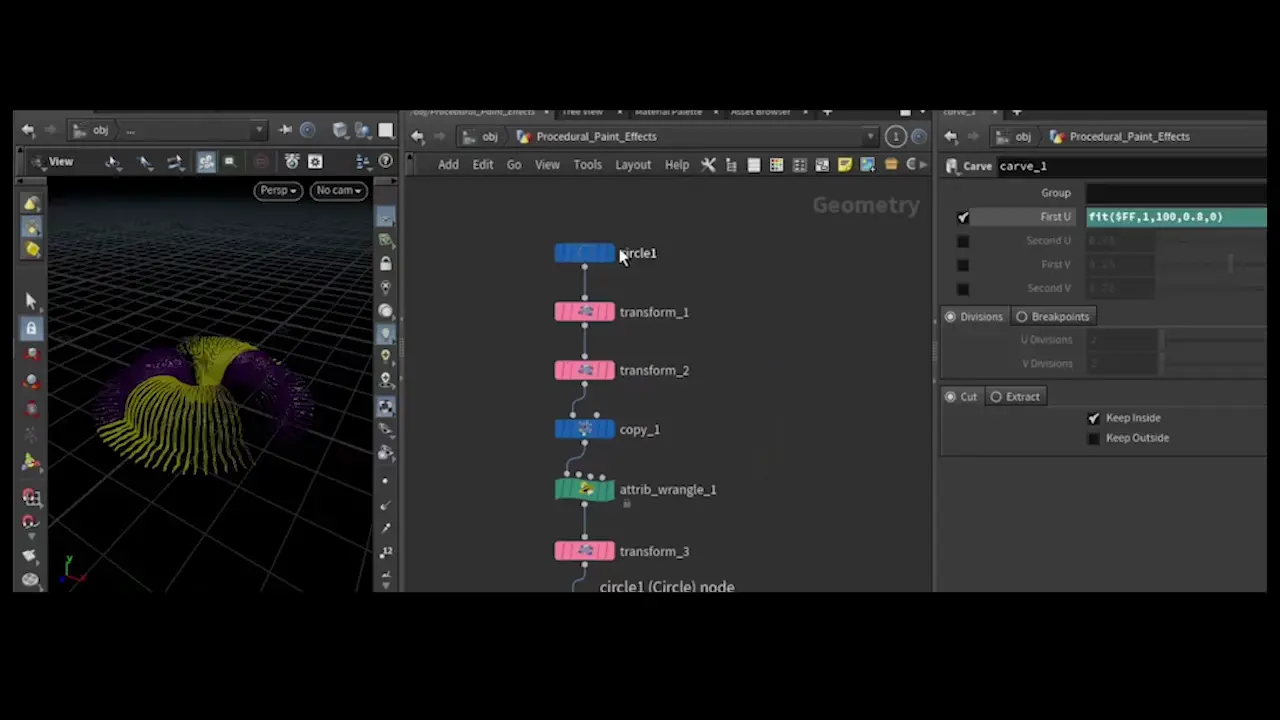The image size is (1280, 720).
Task: Click the Carve node icon in parameter pane
Action: point(954,166)
